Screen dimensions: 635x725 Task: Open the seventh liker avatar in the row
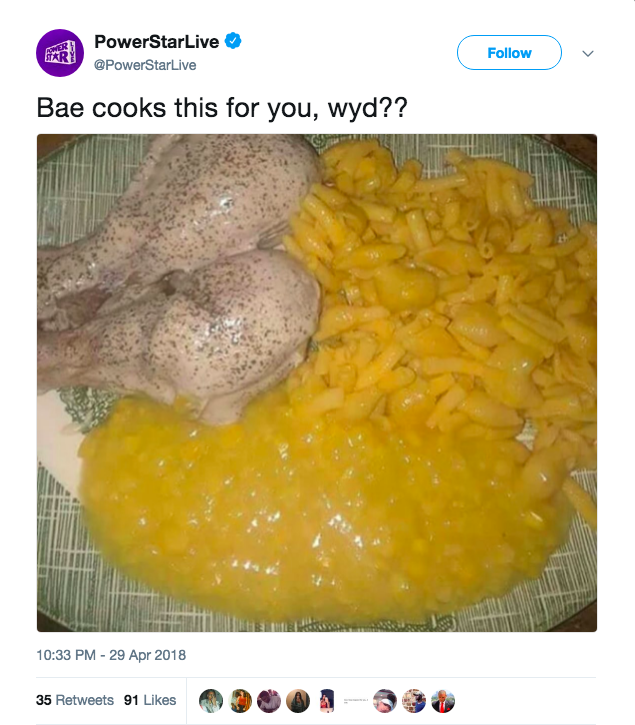pyautogui.click(x=386, y=701)
